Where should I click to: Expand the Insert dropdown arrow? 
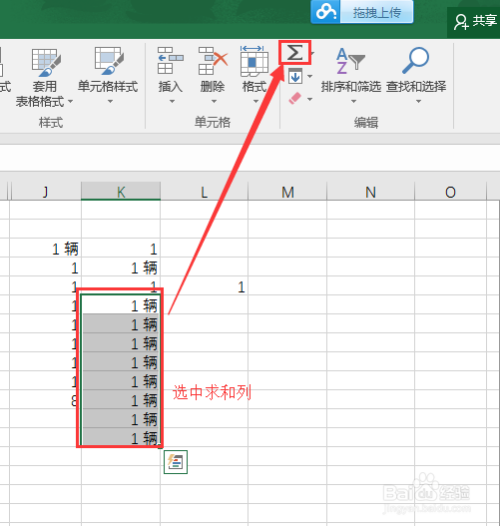click(x=172, y=101)
